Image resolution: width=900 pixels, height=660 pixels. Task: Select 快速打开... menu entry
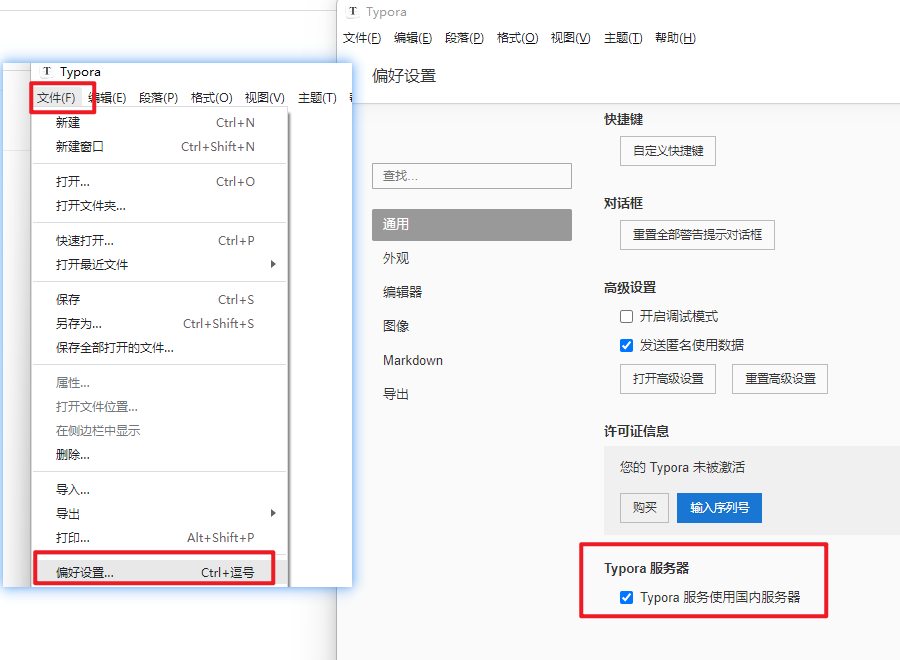[160, 240]
